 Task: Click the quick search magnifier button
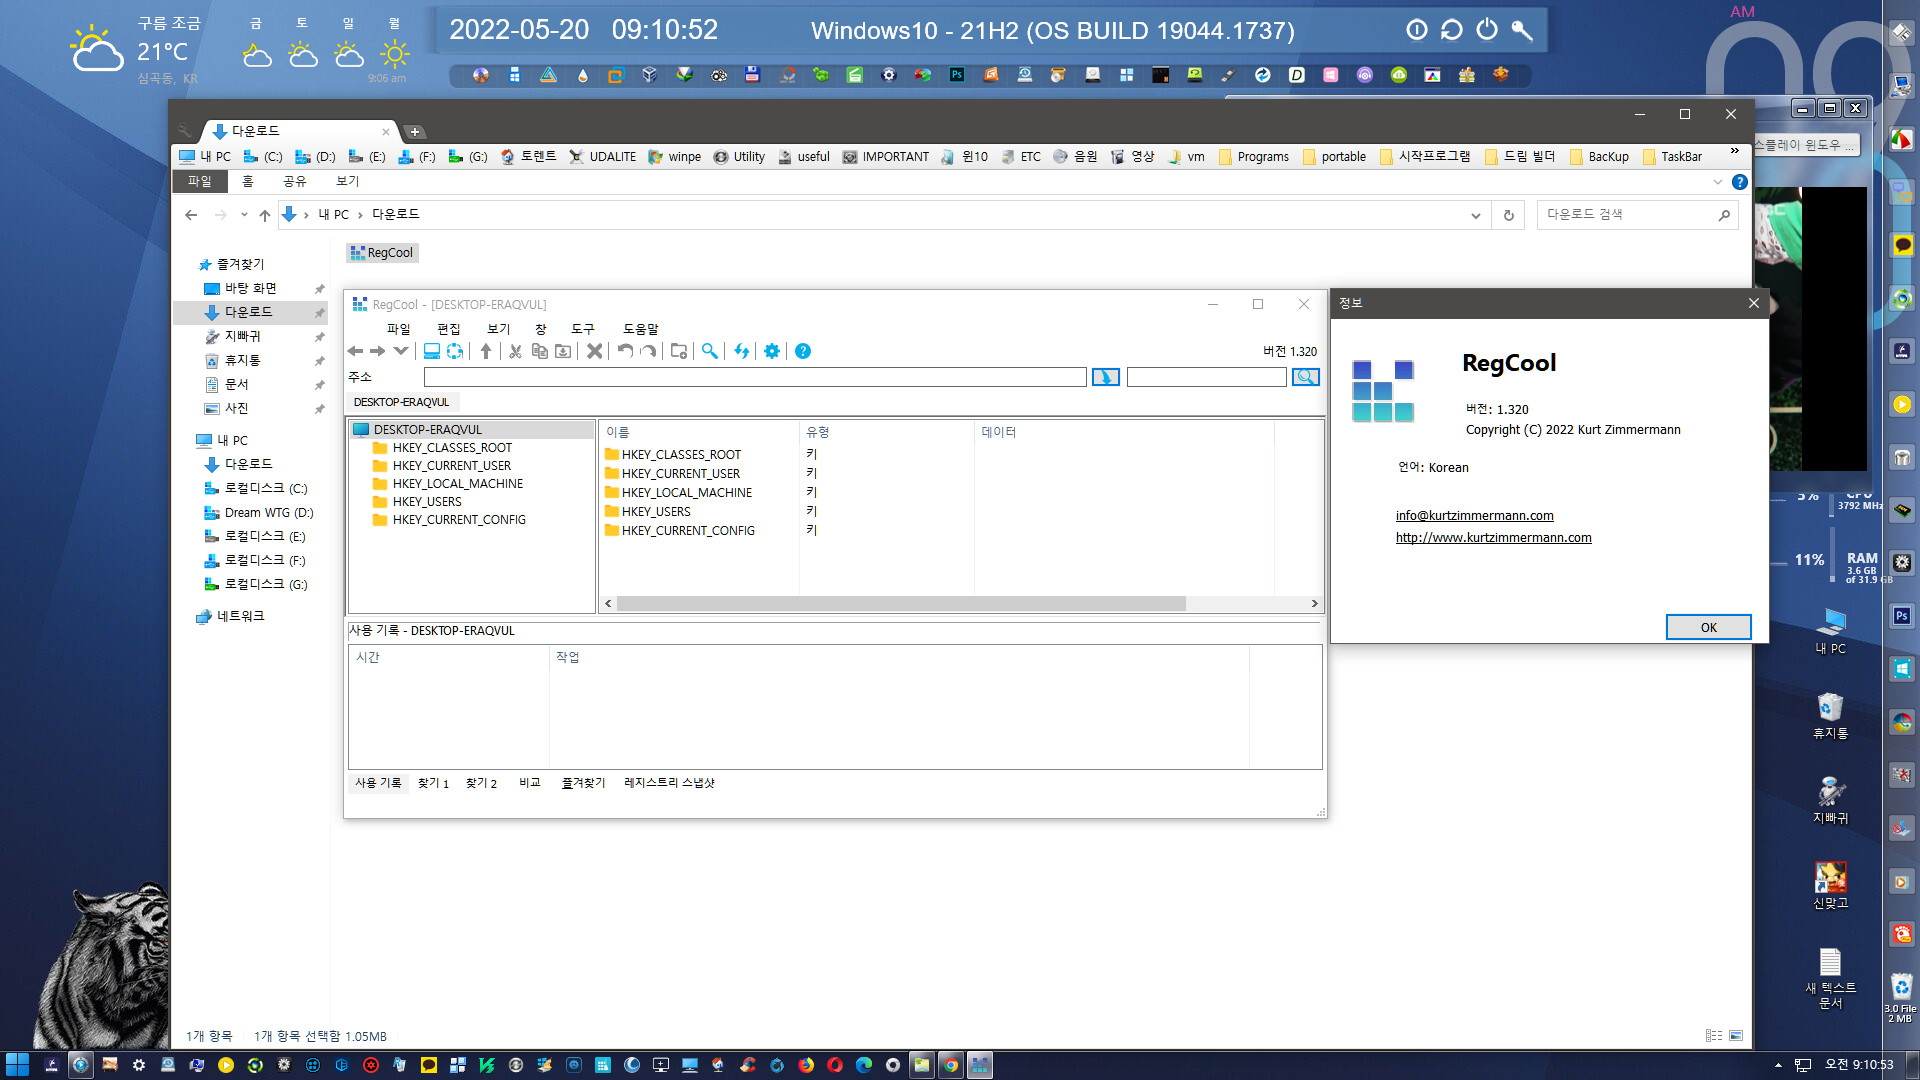tap(1306, 377)
